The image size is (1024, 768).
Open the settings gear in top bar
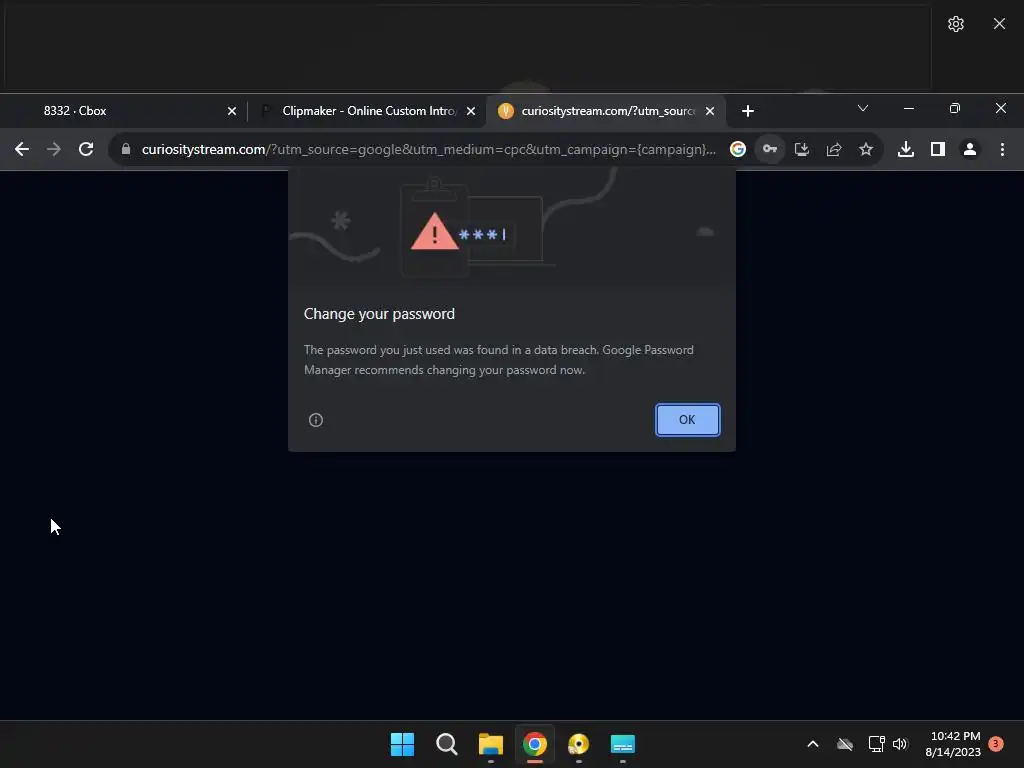(x=955, y=24)
